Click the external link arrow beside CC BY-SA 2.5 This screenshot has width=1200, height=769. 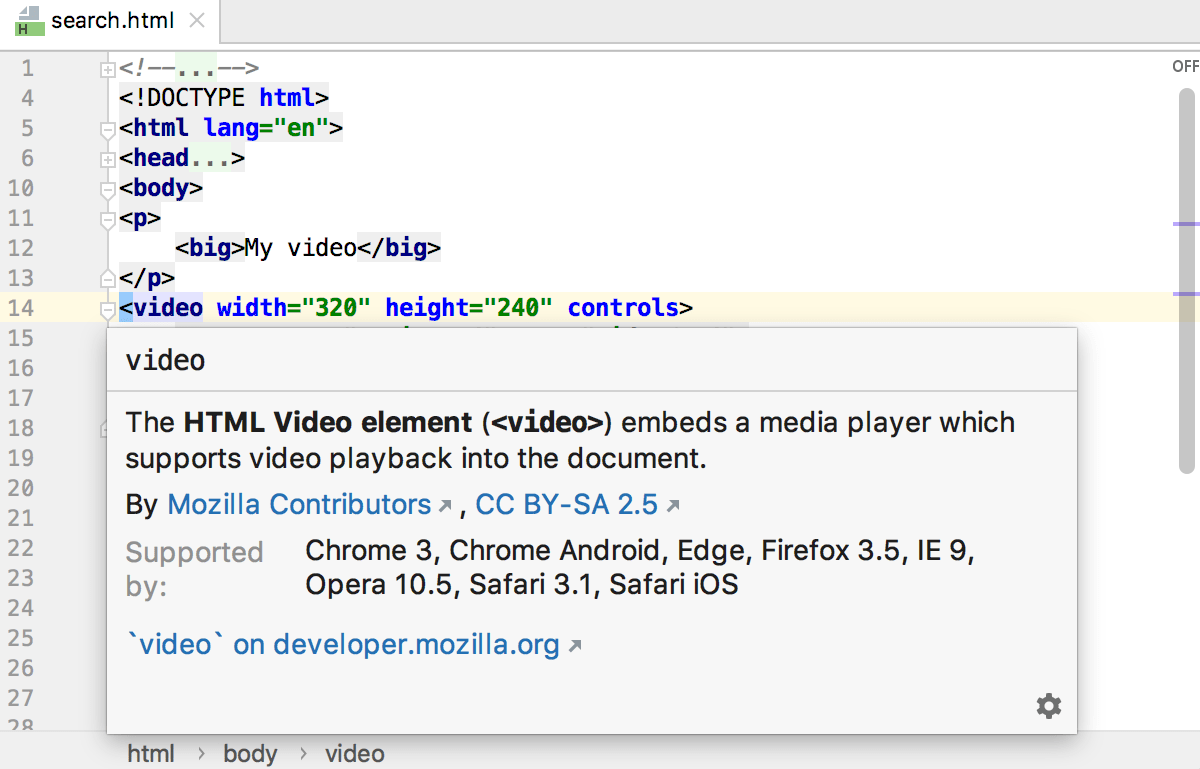coord(672,506)
